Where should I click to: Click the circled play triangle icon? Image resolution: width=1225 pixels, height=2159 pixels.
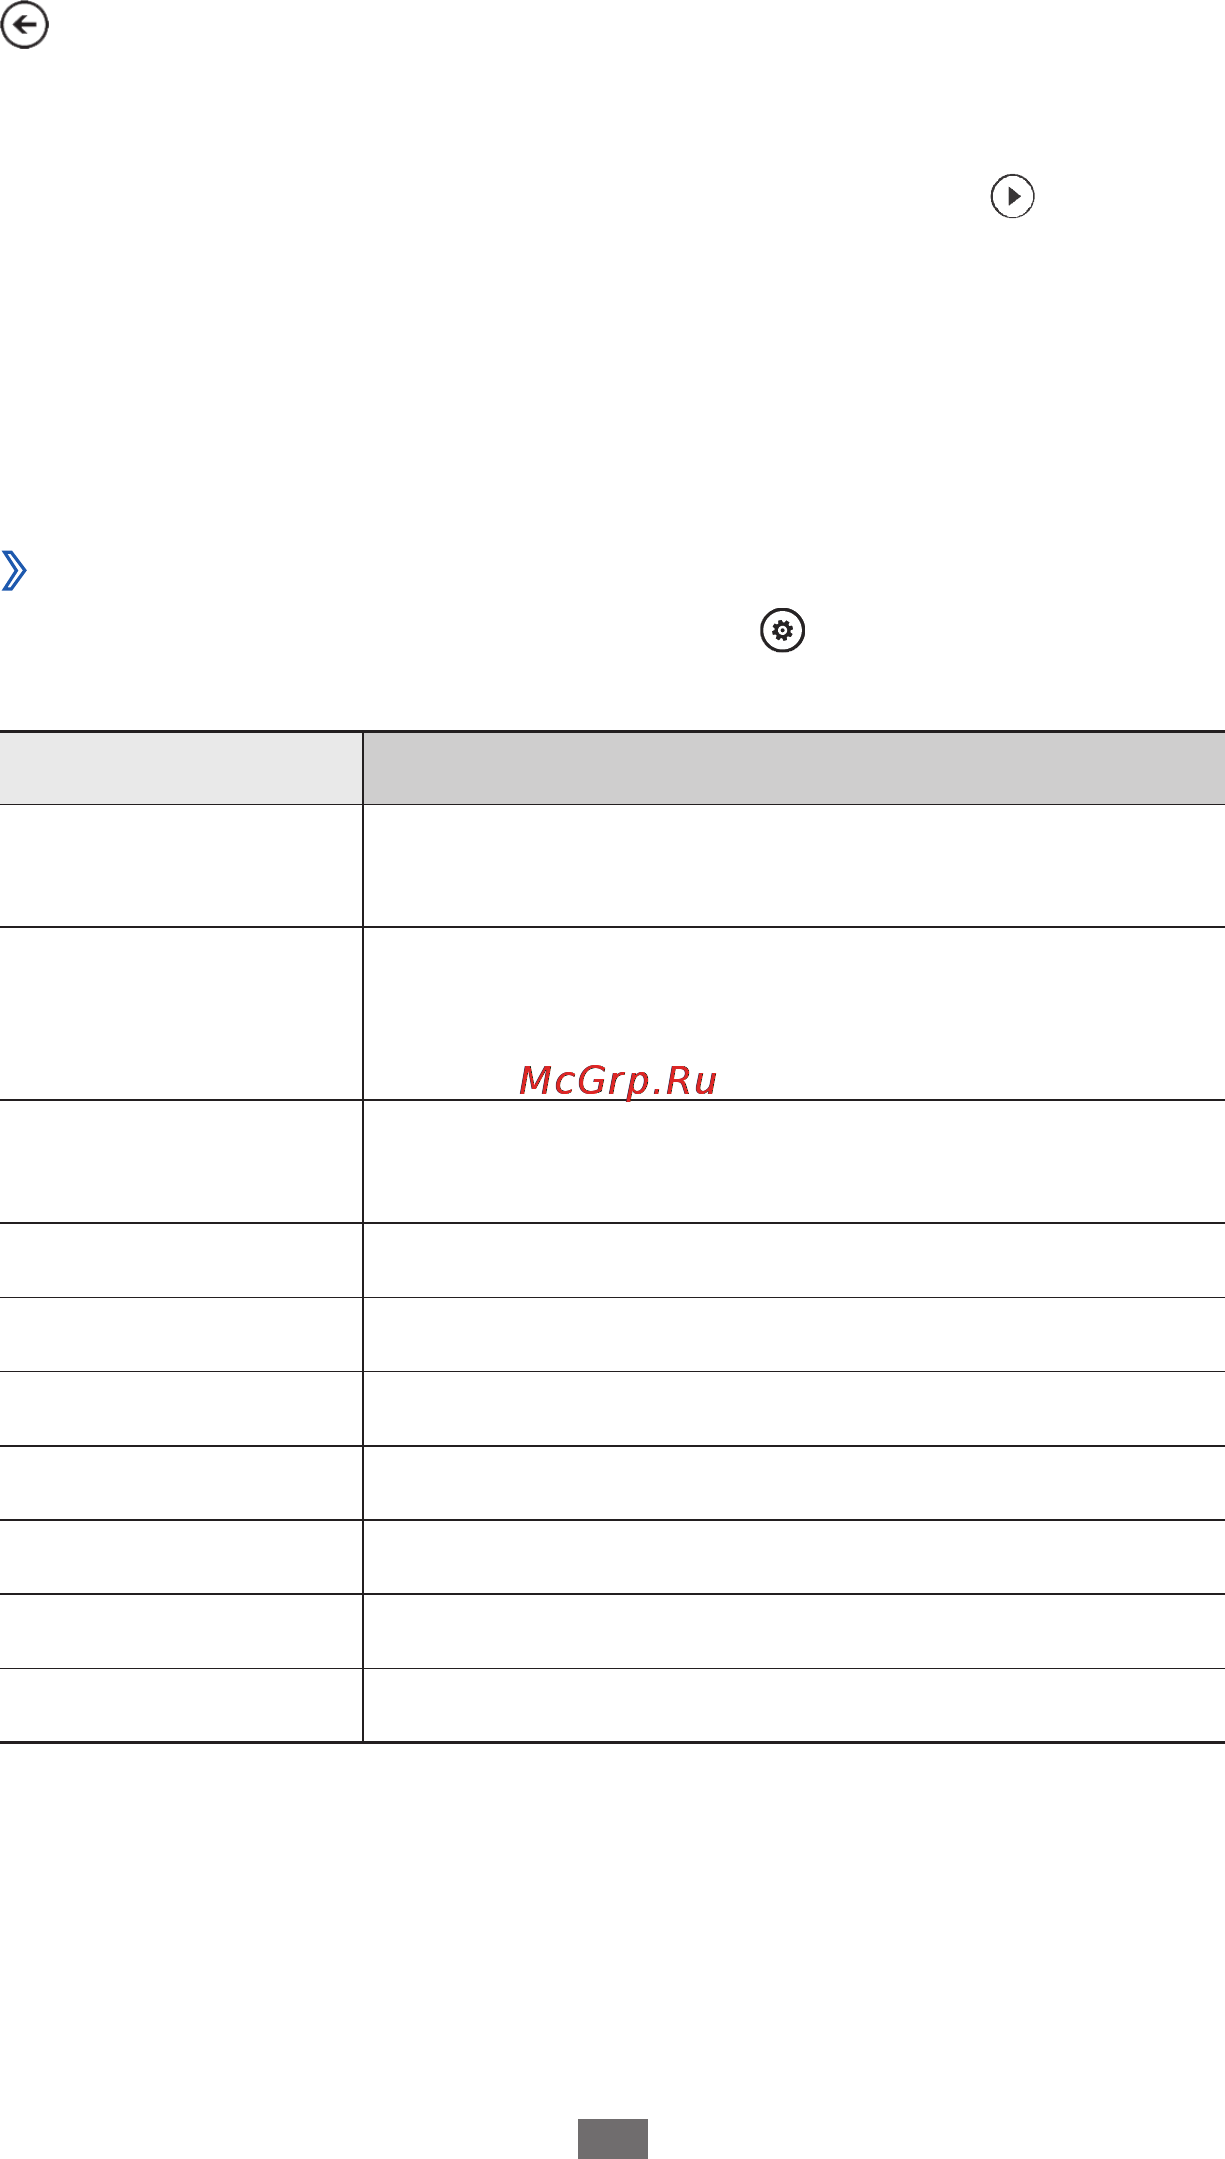(1012, 196)
